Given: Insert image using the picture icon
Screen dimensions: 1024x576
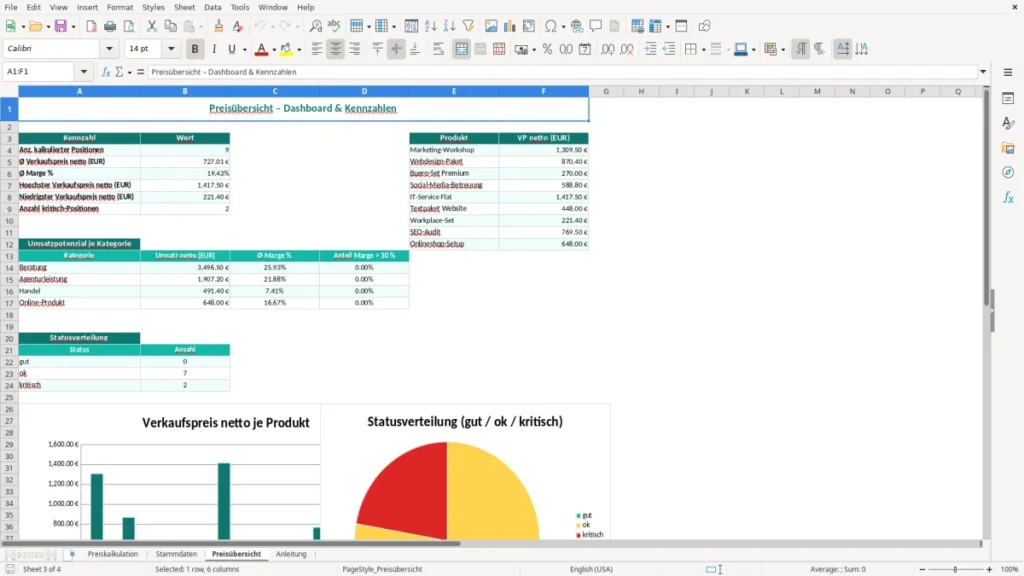Looking at the screenshot, I should pos(491,26).
